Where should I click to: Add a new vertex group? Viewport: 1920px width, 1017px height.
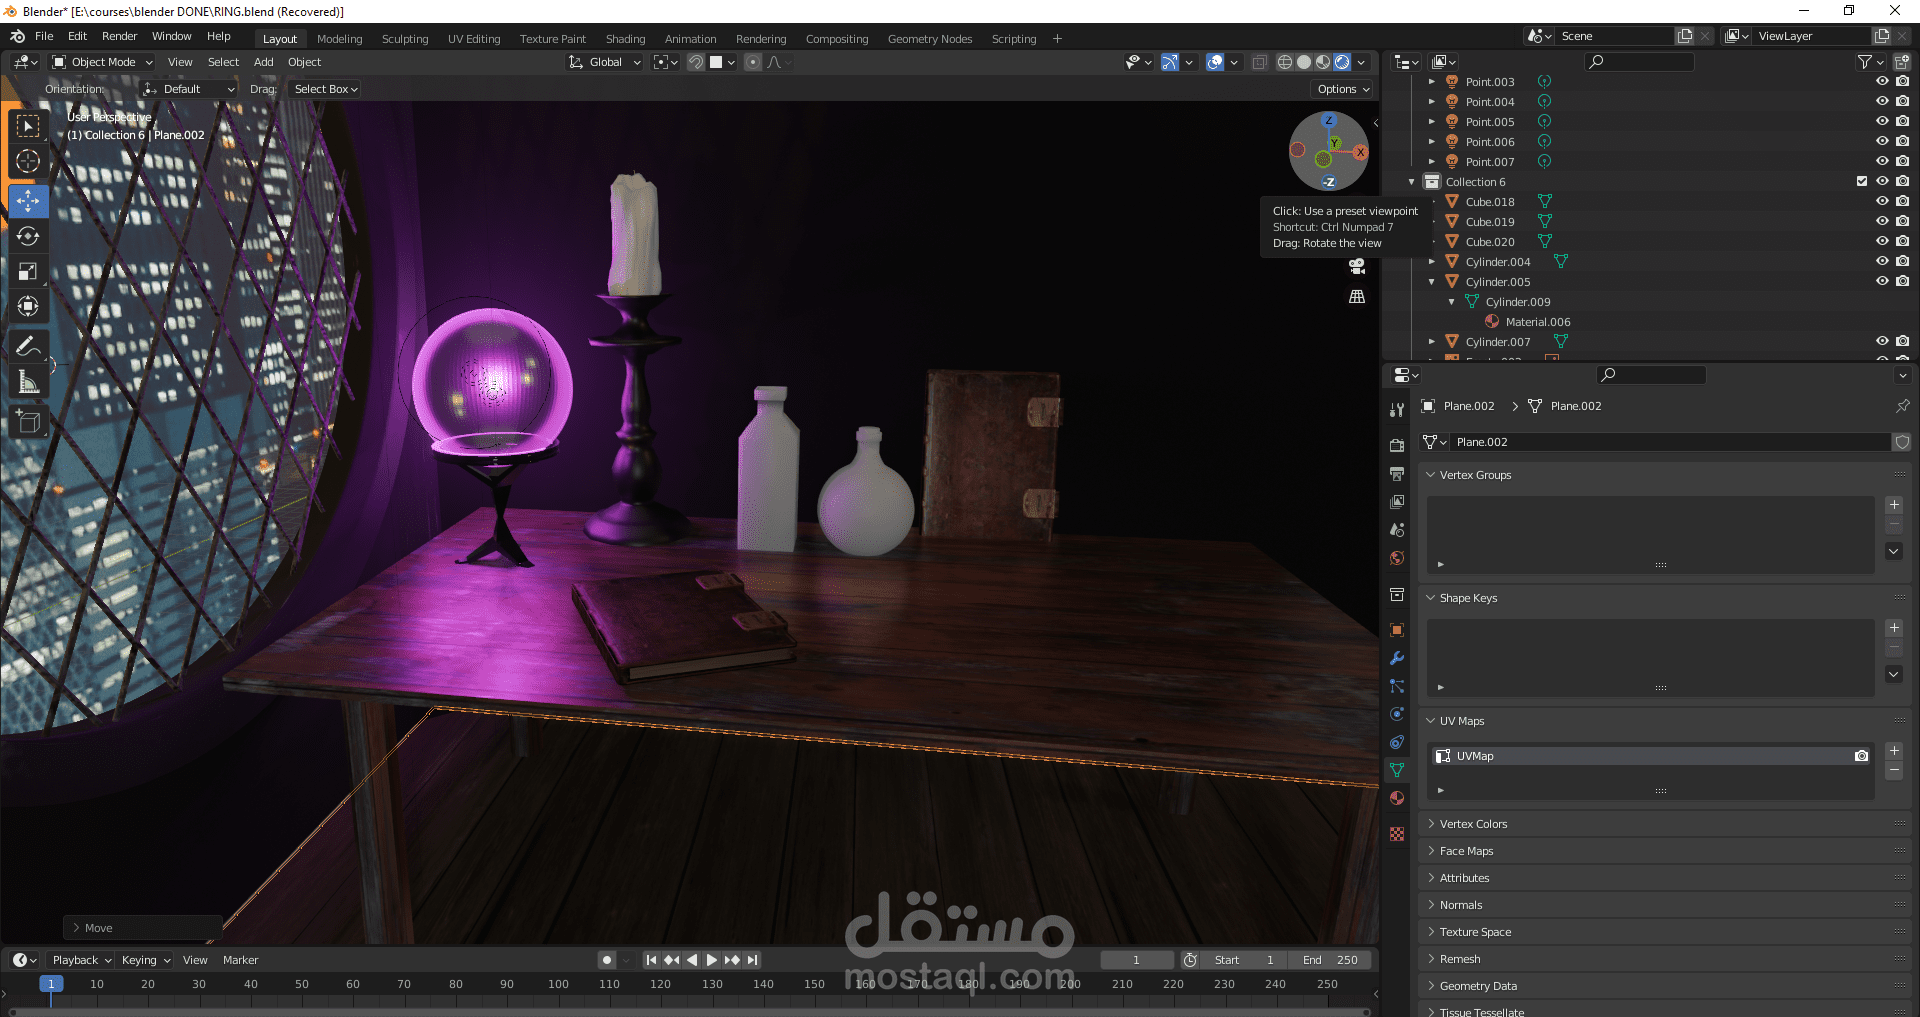coord(1894,505)
